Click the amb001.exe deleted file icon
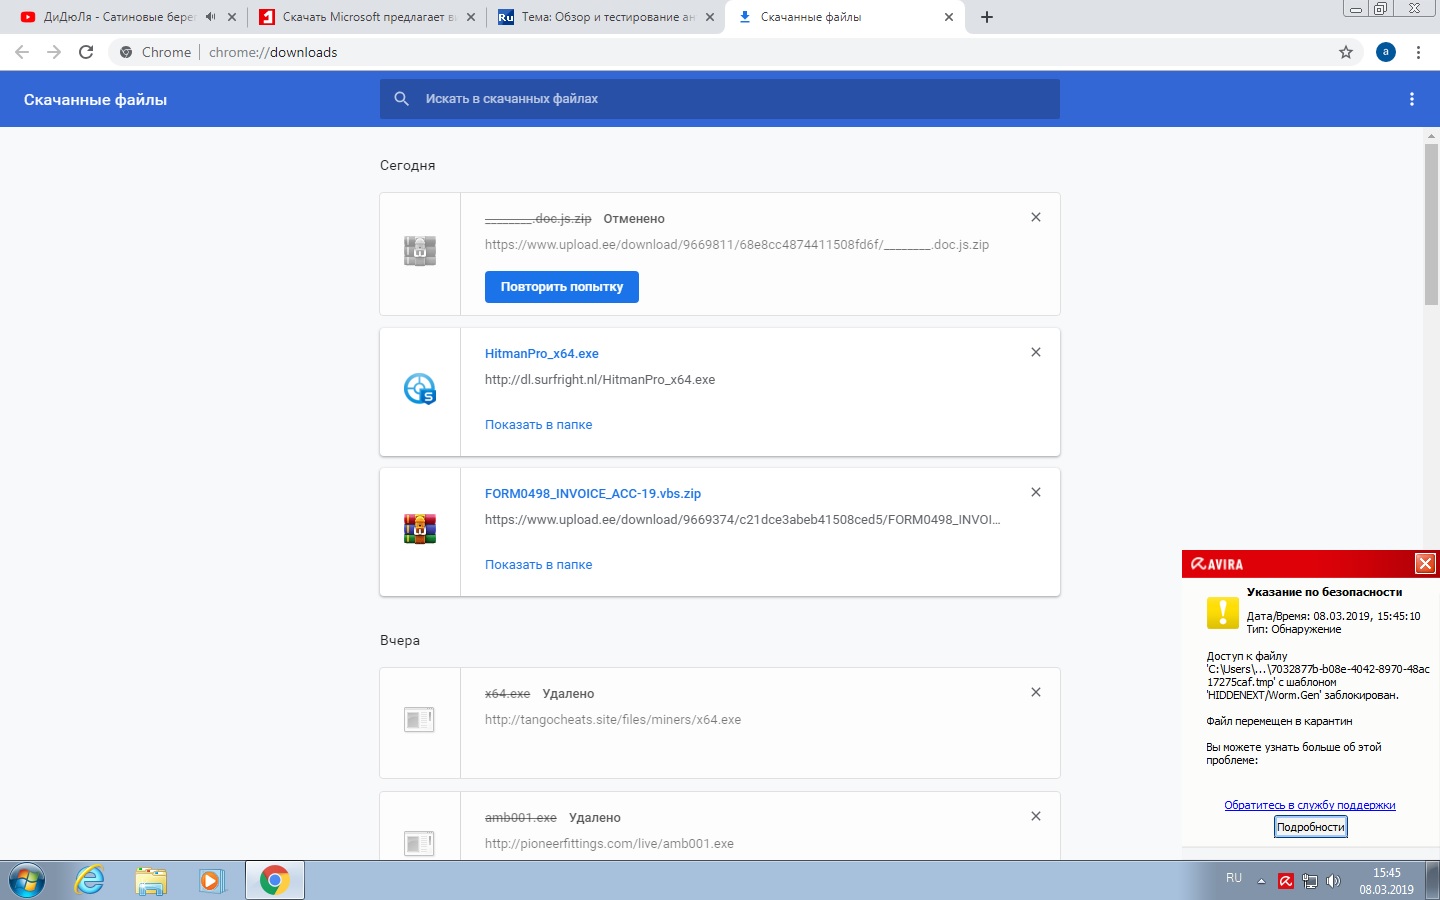The width and height of the screenshot is (1440, 900). [x=419, y=843]
